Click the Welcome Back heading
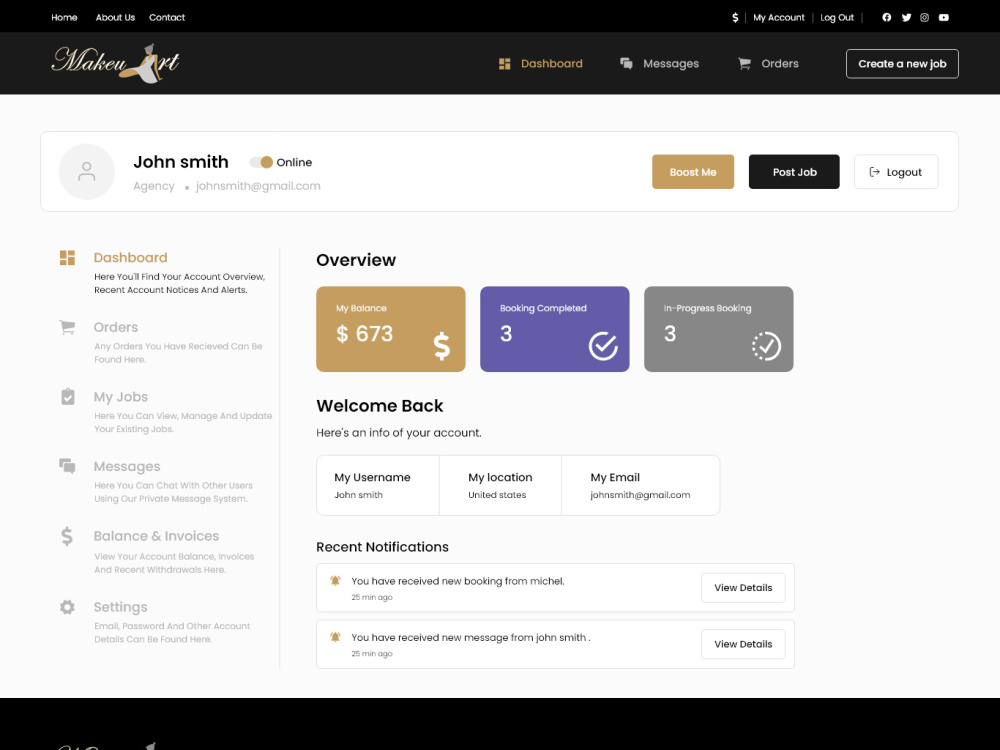 coord(379,406)
